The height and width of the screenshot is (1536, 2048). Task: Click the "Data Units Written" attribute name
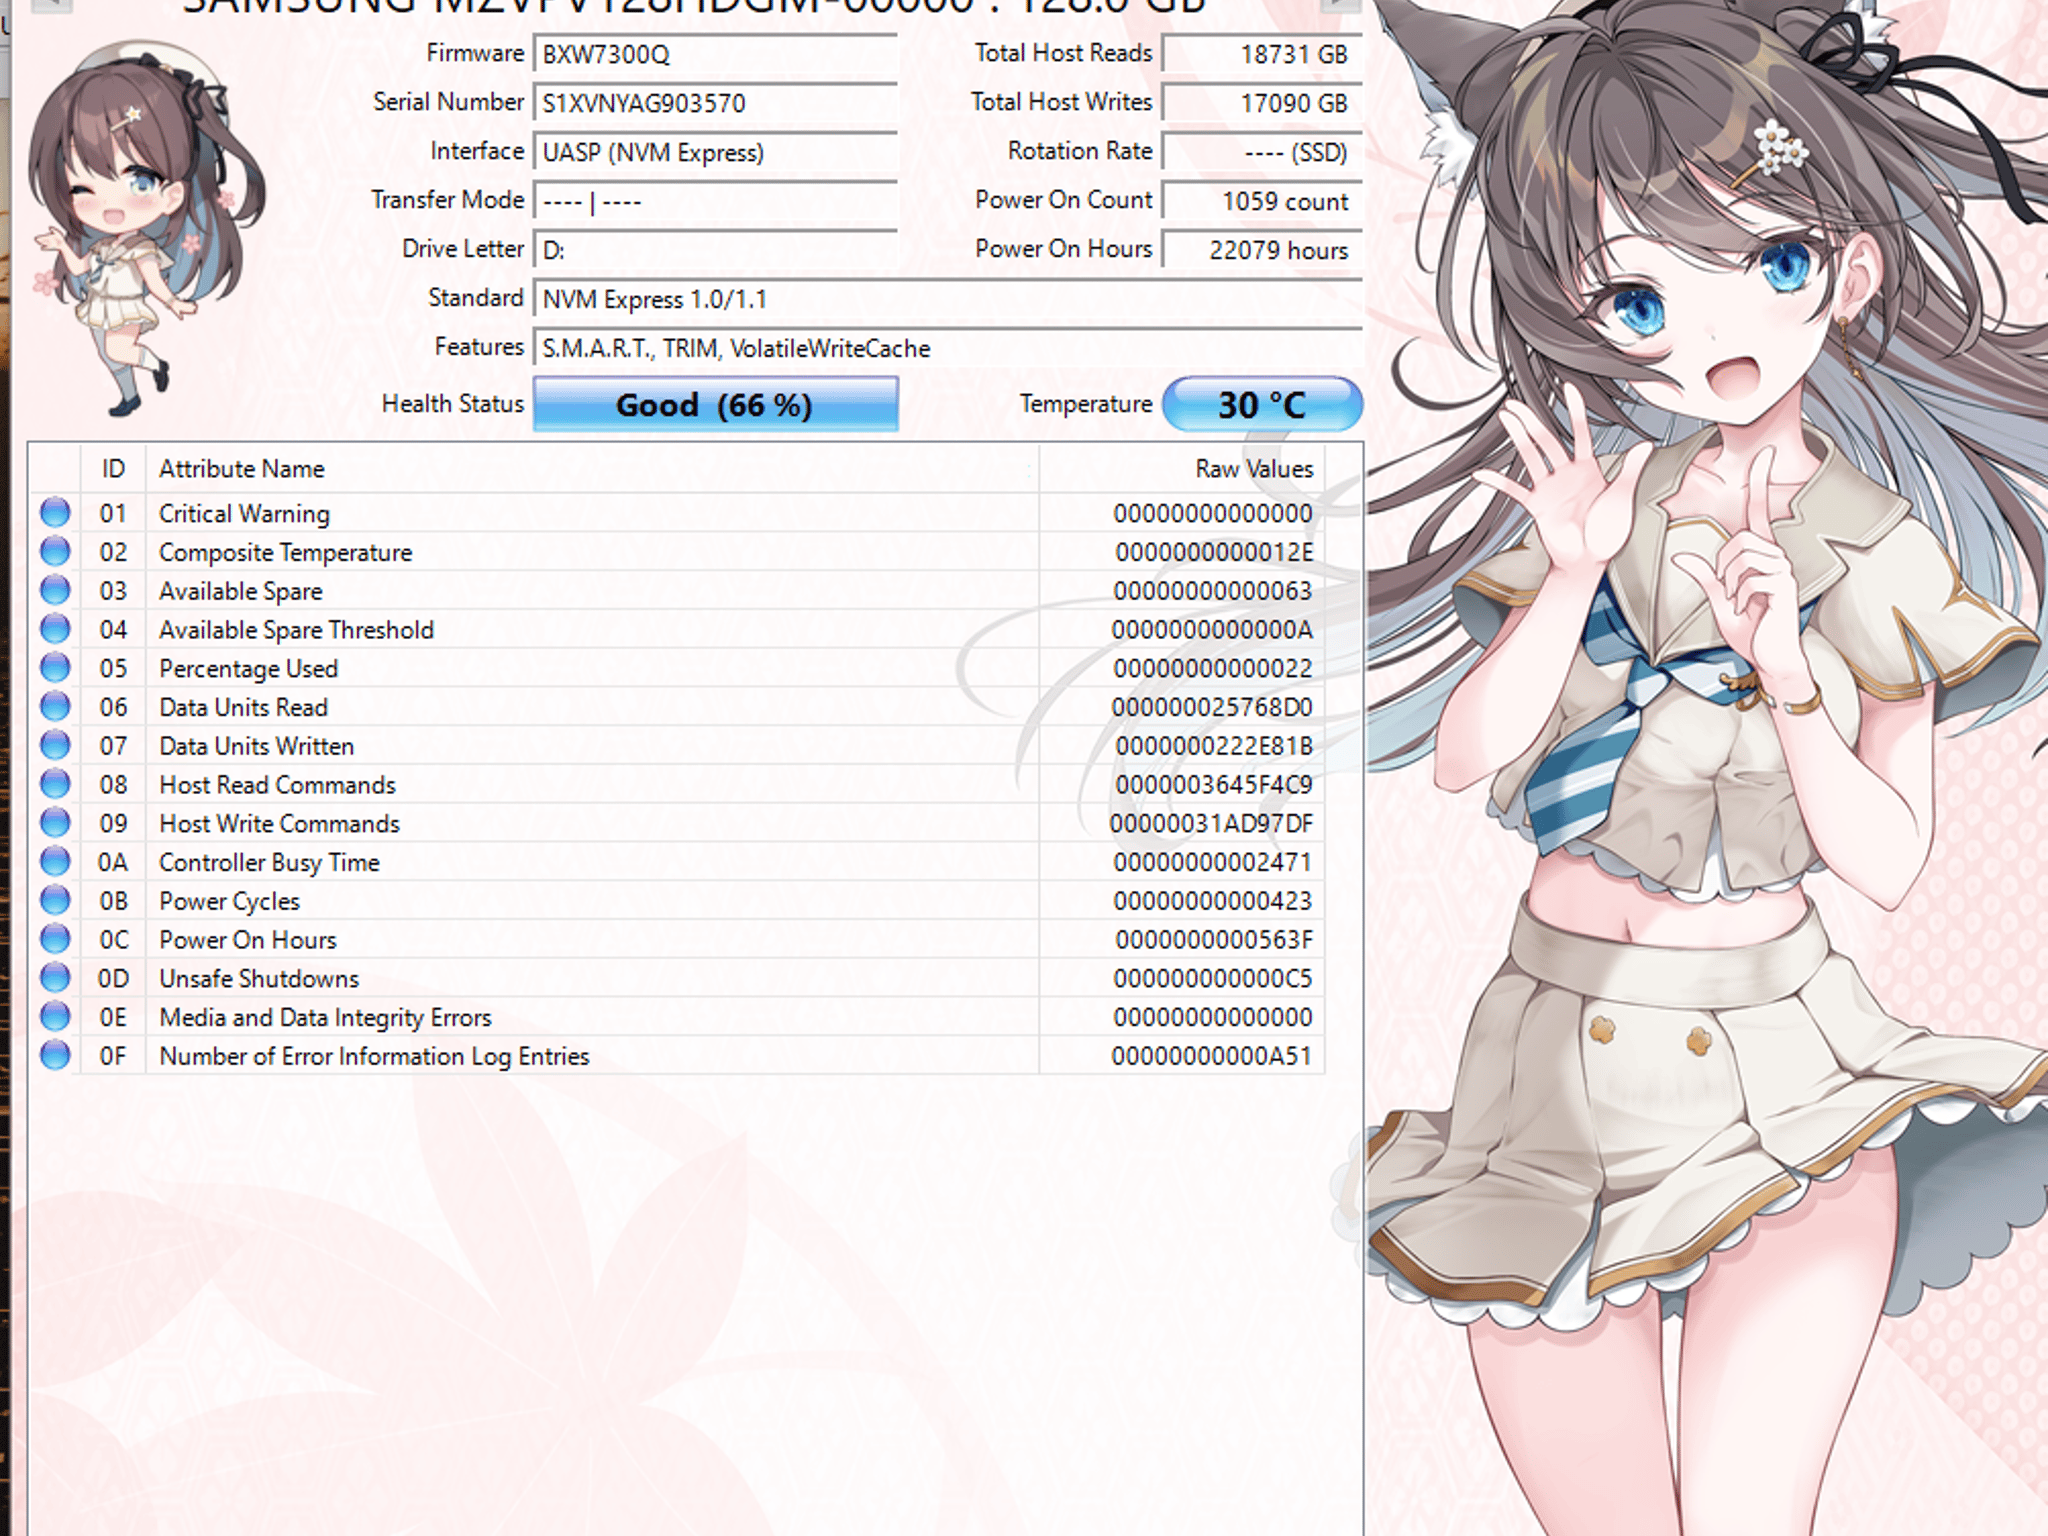click(256, 747)
